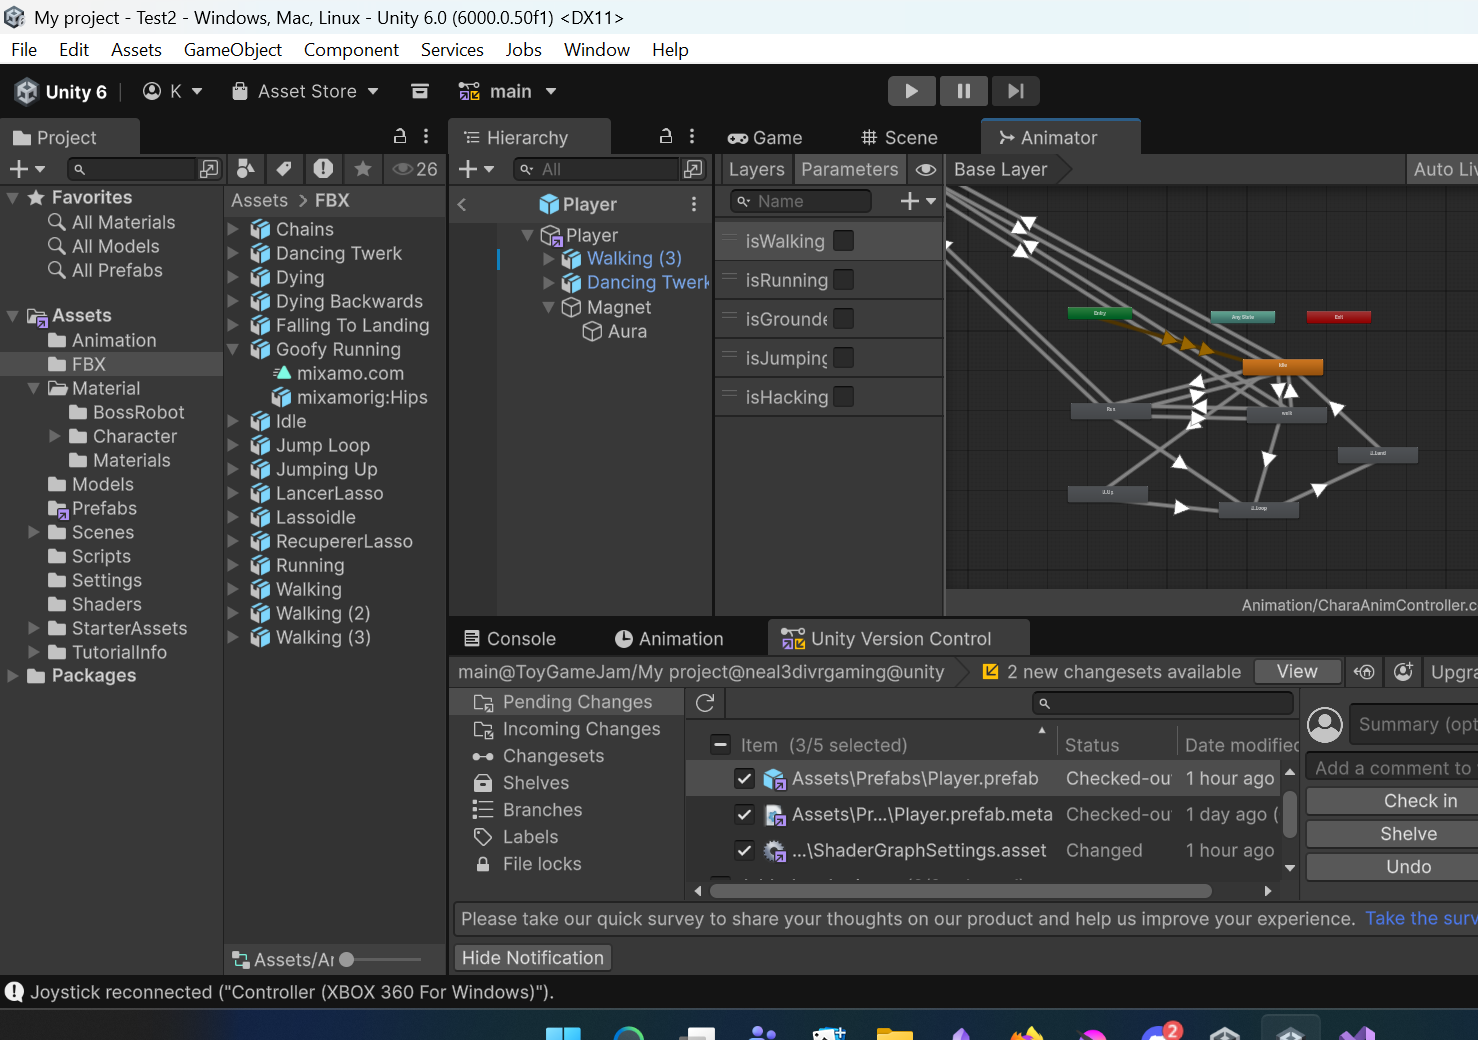Enable the isWalking parameter checkbox
Image resolution: width=1478 pixels, height=1040 pixels.
coord(844,241)
